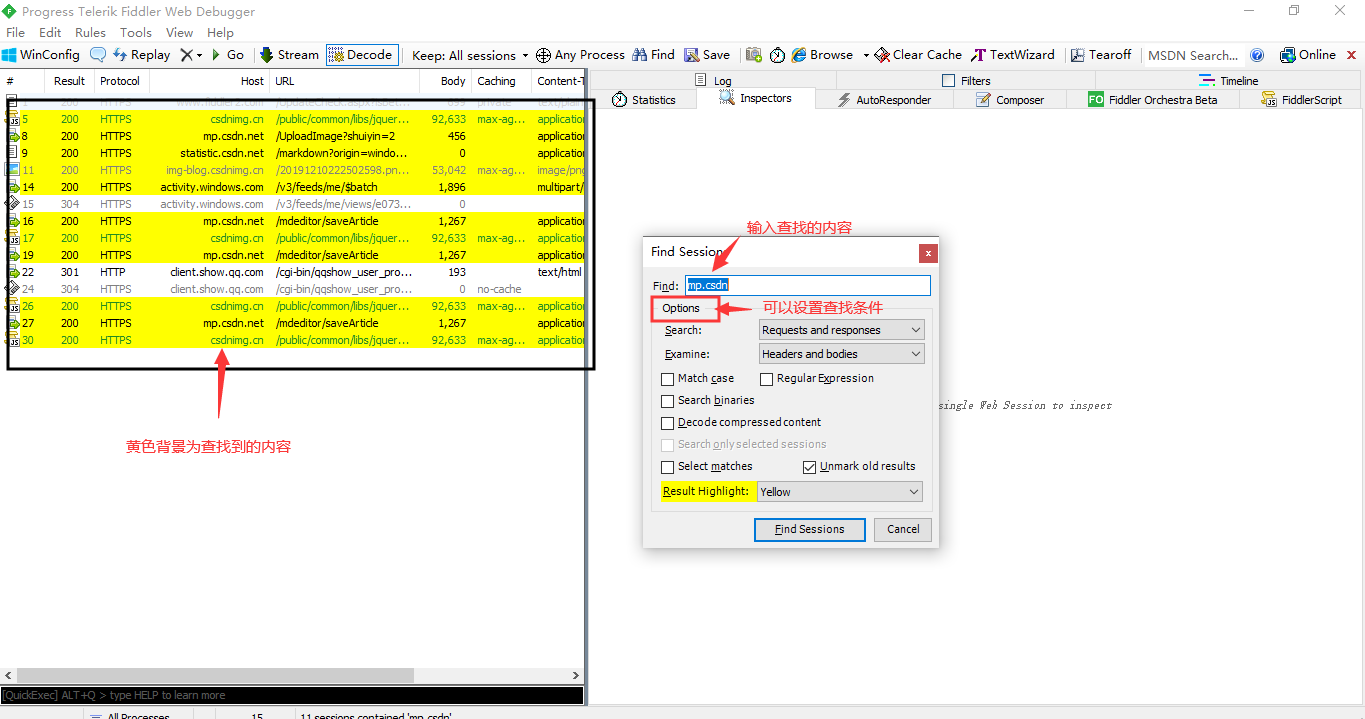Click the MSDN Search box
Image resolution: width=1365 pixels, height=719 pixels.
pos(1194,55)
